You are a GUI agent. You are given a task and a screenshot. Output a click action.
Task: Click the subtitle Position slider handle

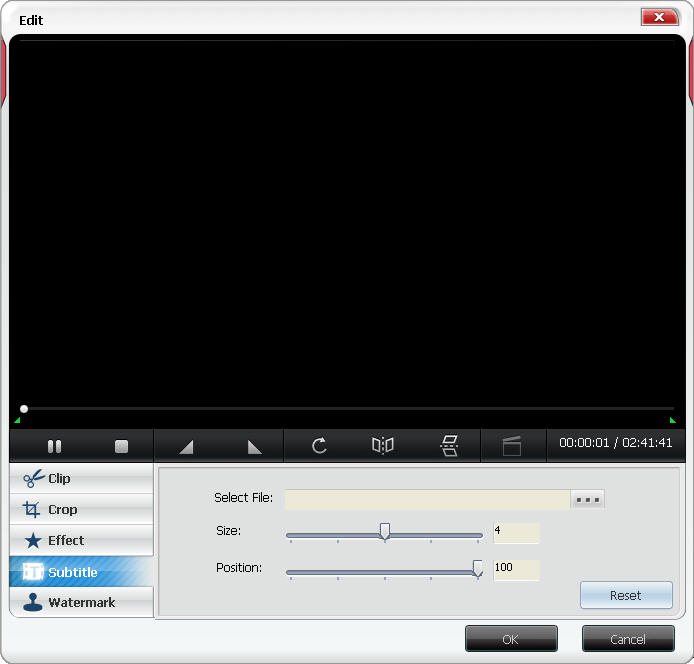478,568
